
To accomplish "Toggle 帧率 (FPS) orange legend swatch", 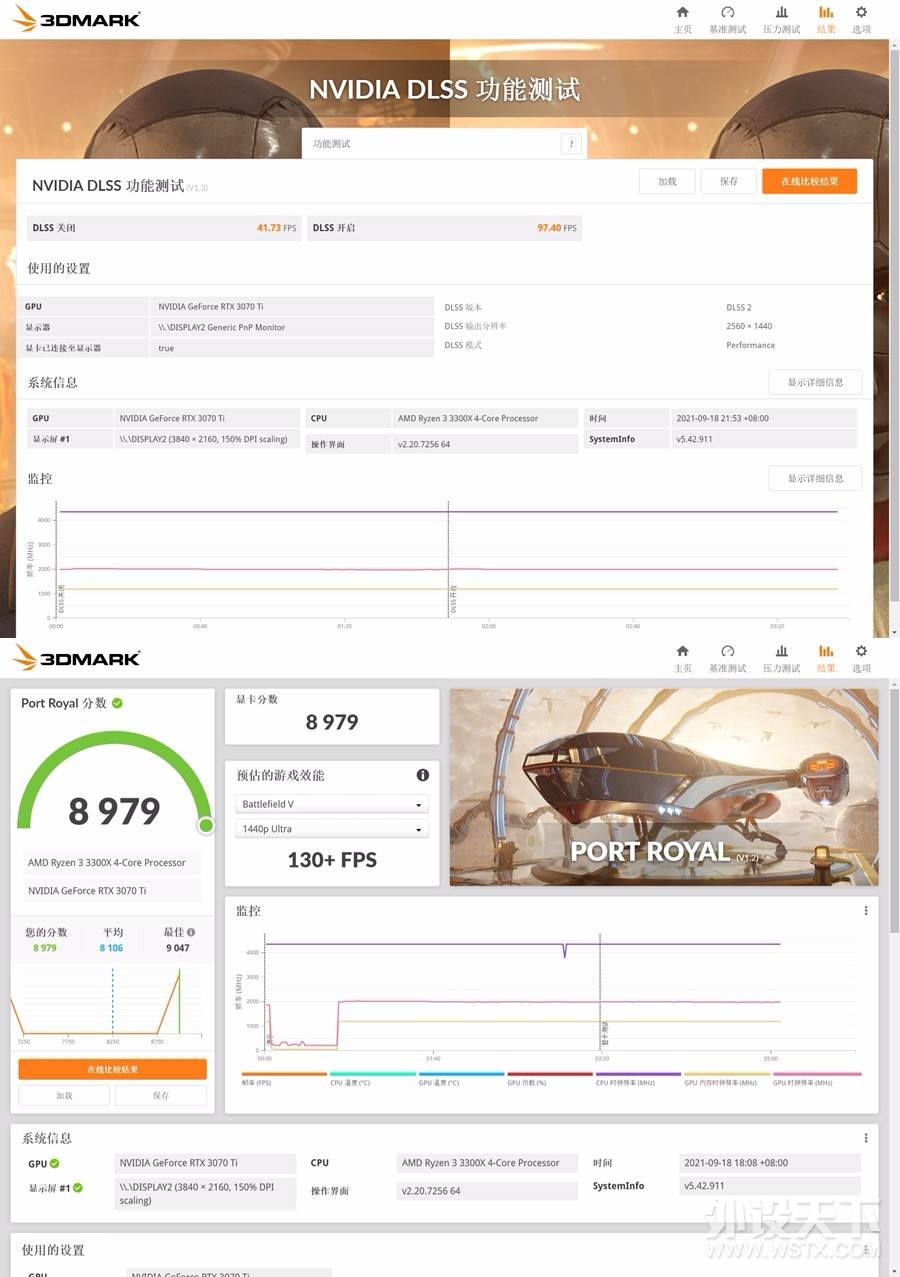I will pos(284,1075).
